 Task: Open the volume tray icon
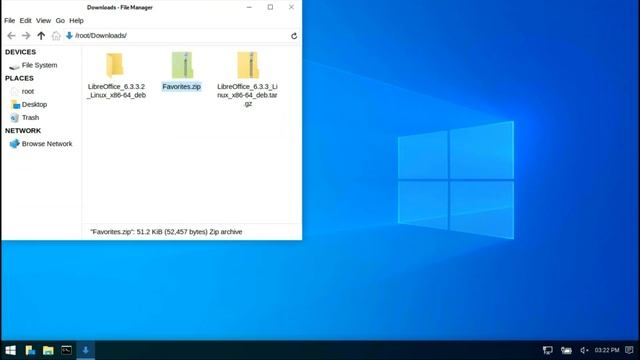point(584,350)
